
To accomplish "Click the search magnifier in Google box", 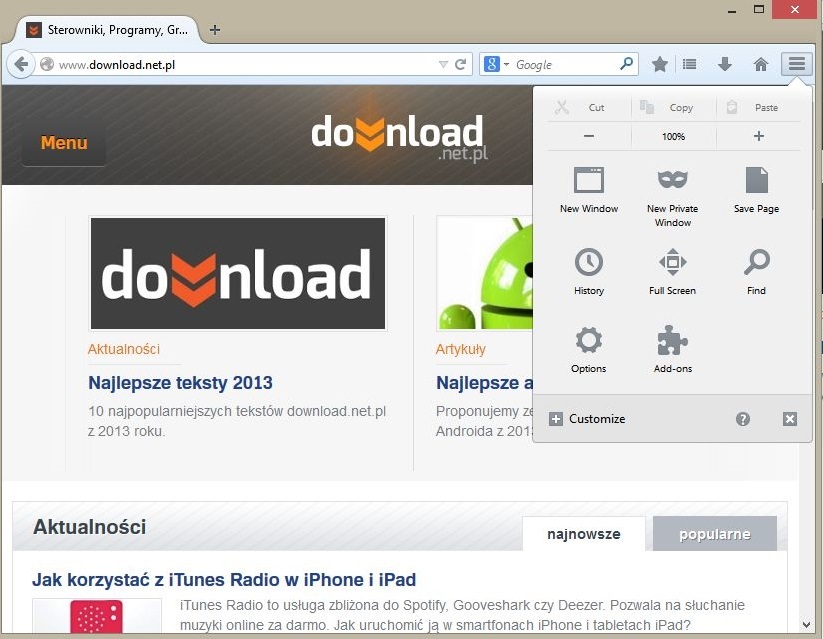I will point(626,64).
